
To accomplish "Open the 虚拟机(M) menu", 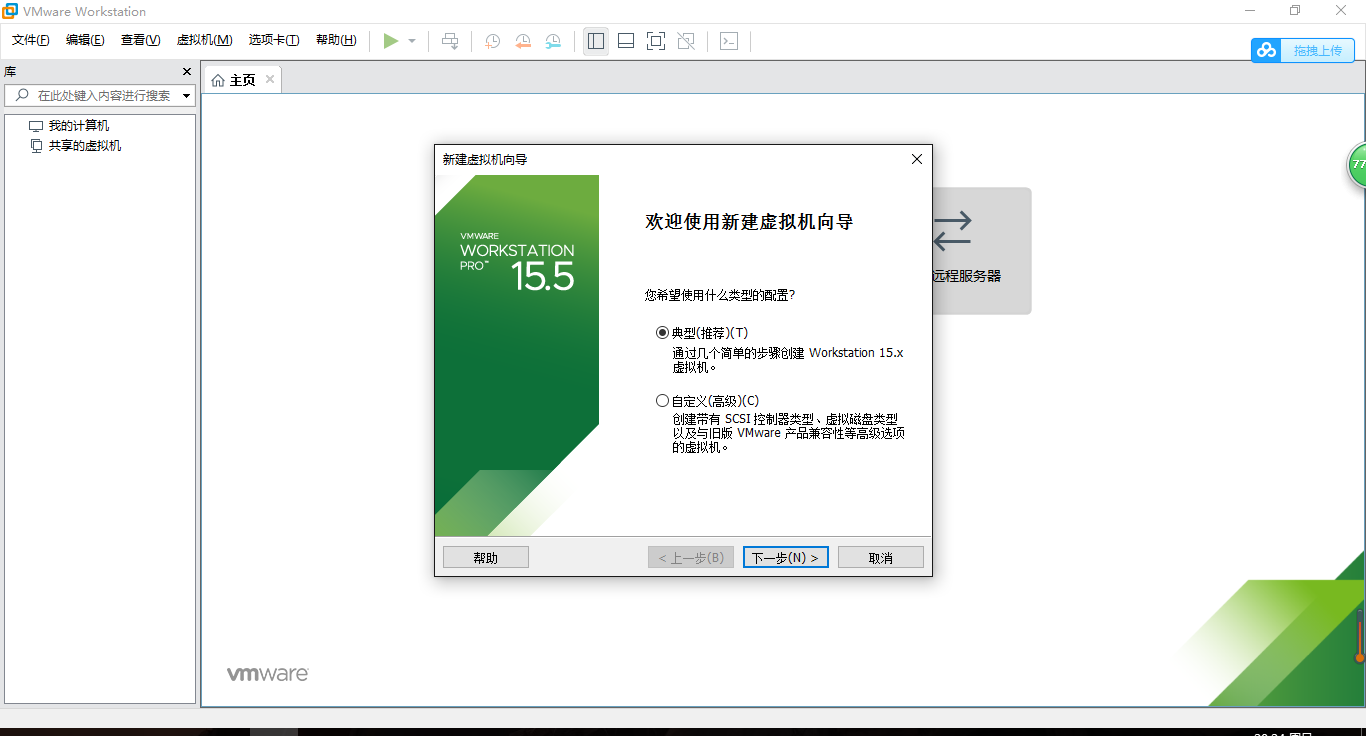I will pyautogui.click(x=204, y=40).
